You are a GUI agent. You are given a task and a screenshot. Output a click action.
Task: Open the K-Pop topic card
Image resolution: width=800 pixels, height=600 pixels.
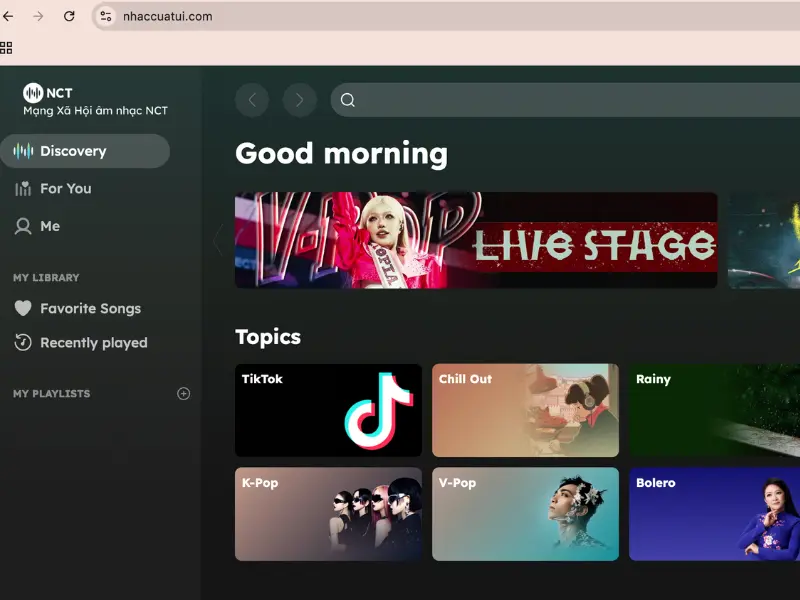pyautogui.click(x=329, y=514)
